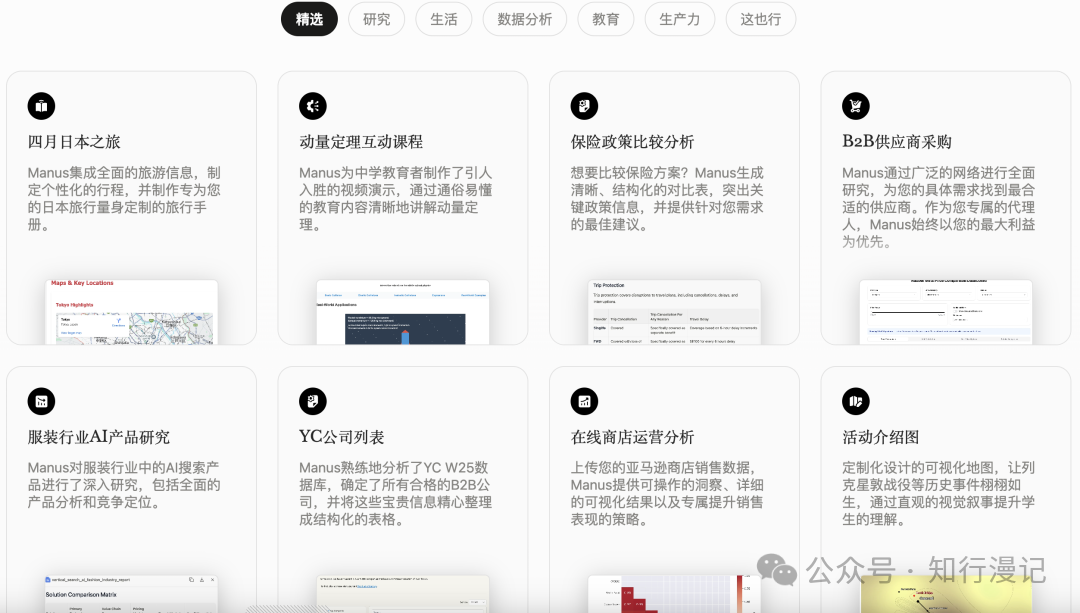Click the chart icon on 服装行业AI产品研究 card
This screenshot has width=1080, height=613.
pyautogui.click(x=41, y=402)
